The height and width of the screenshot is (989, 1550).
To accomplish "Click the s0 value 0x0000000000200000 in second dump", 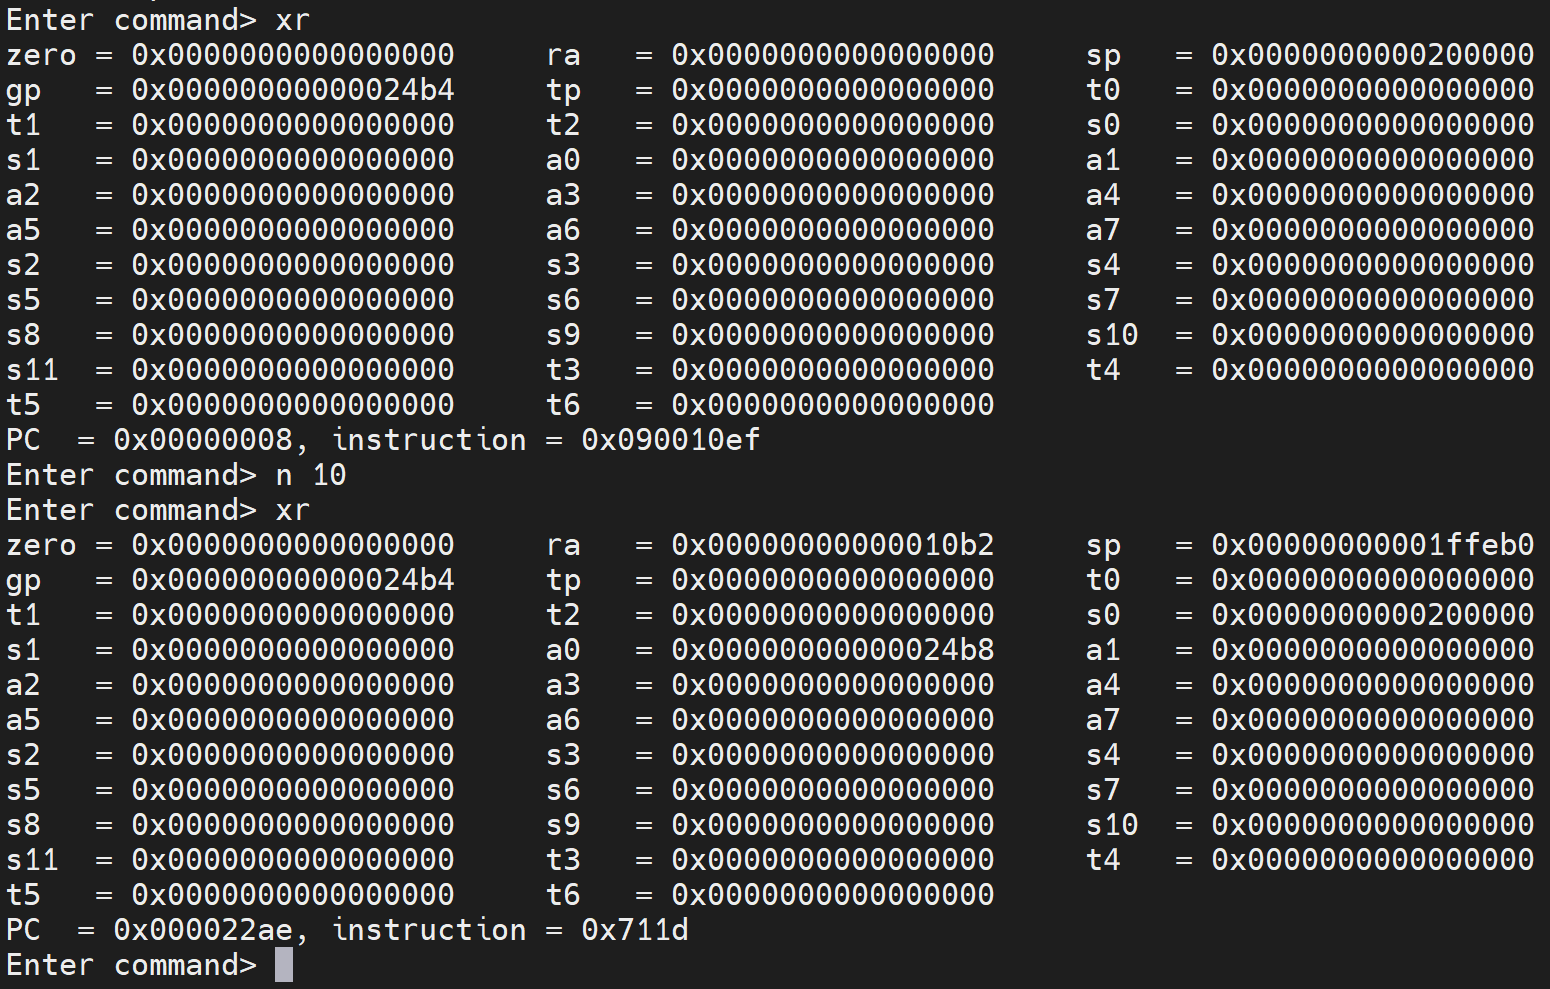I will click(1372, 615).
